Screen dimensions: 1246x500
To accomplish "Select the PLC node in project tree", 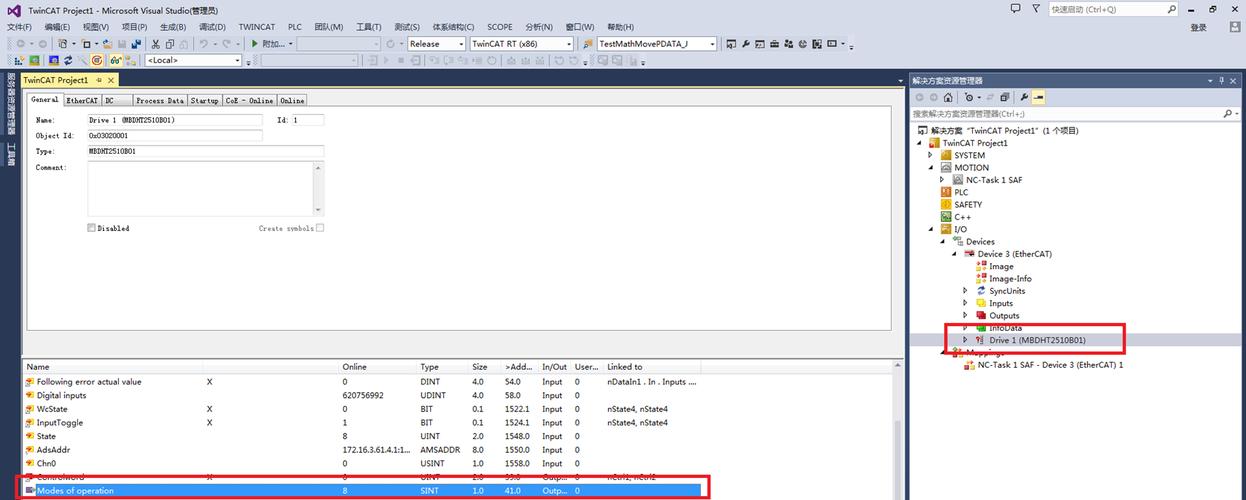I will (960, 192).
